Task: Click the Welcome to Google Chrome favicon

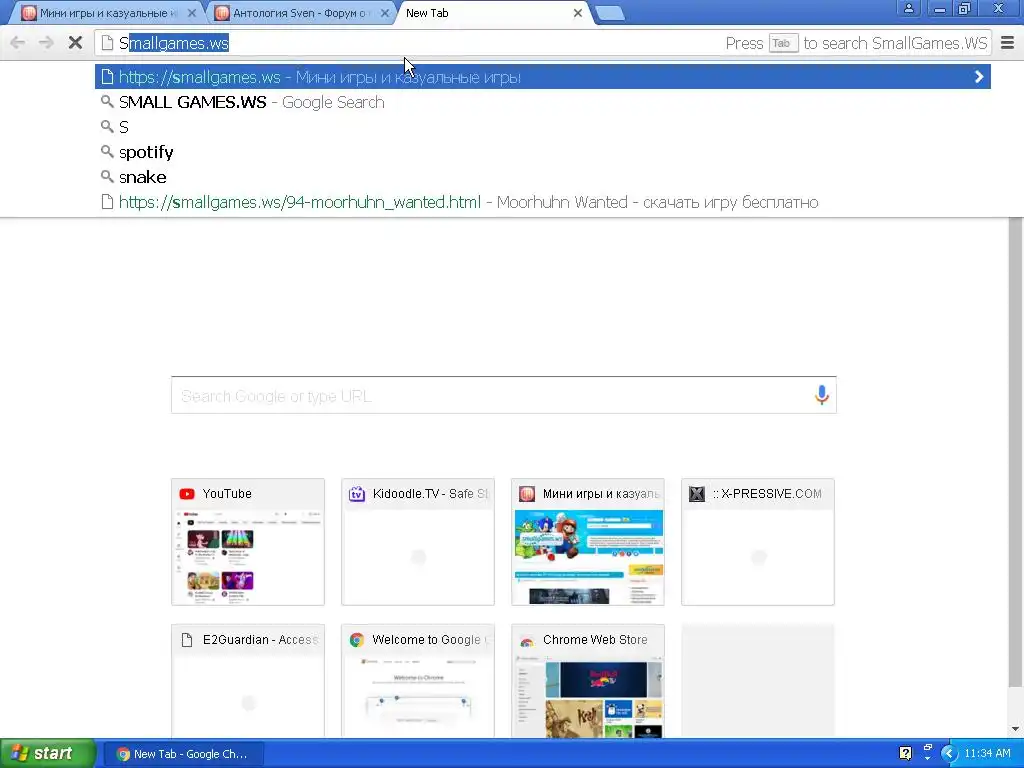Action: [357, 640]
